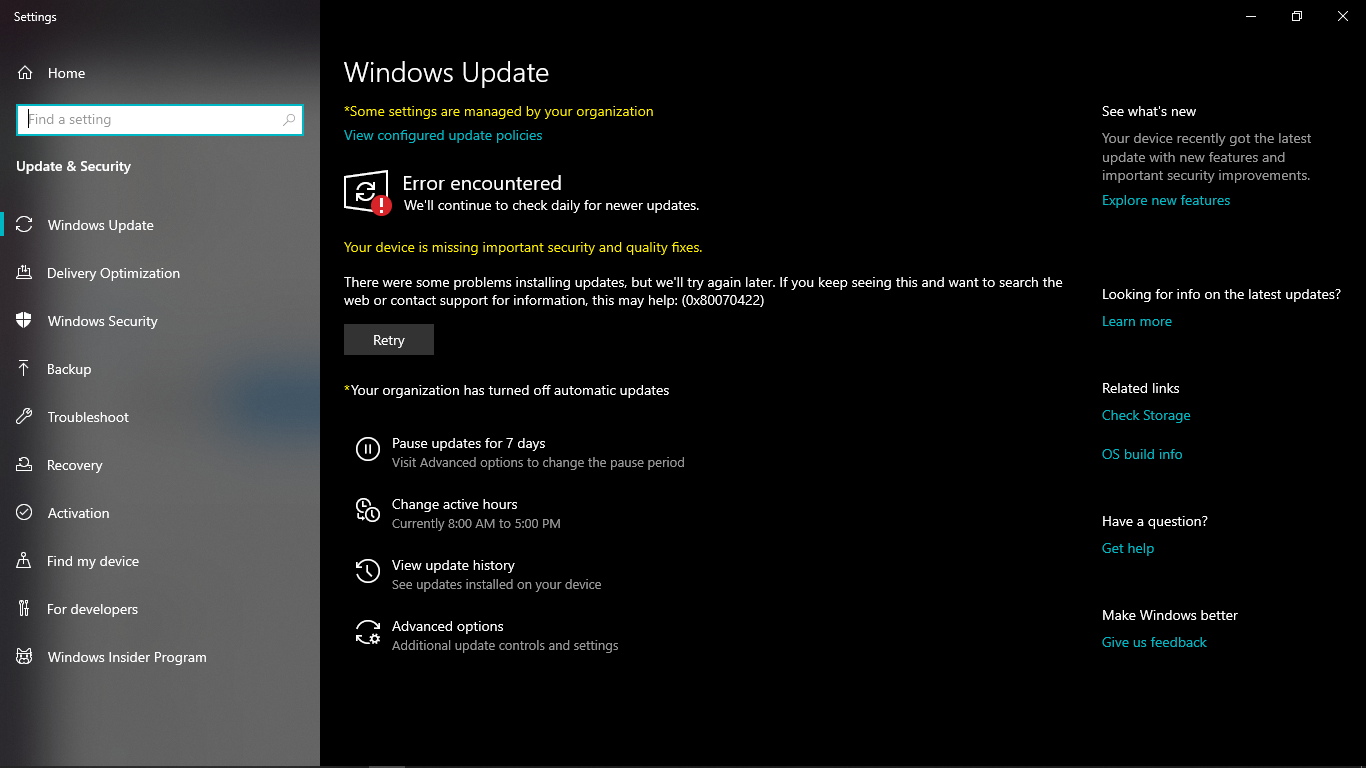Click the Activation checkmark circle icon
The image size is (1366, 768).
pos(25,513)
